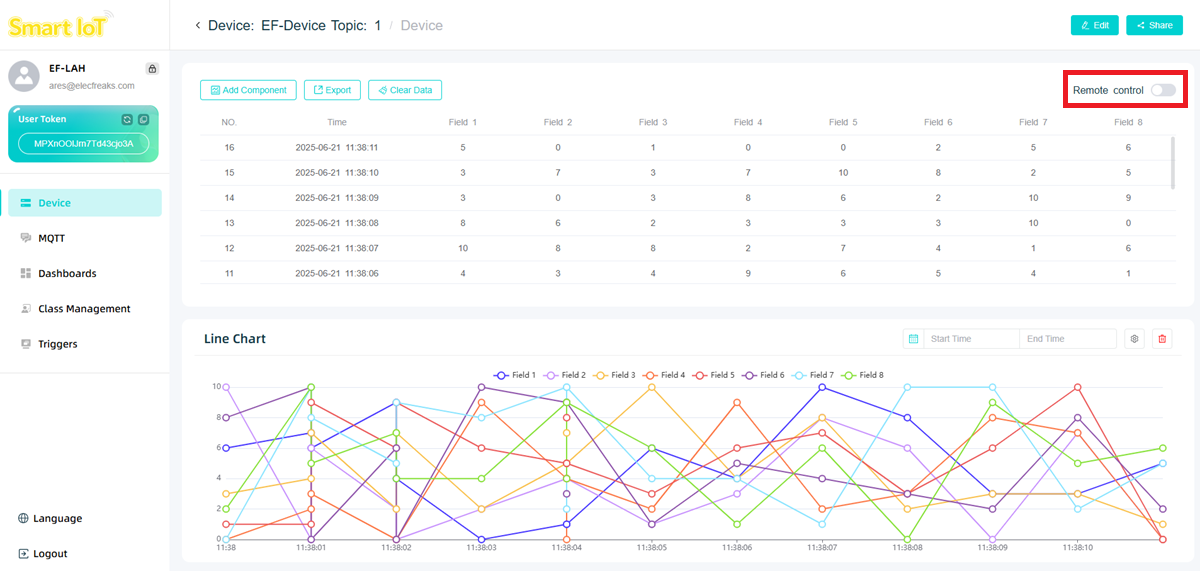
Task: Copy the user token
Action: tap(143, 119)
